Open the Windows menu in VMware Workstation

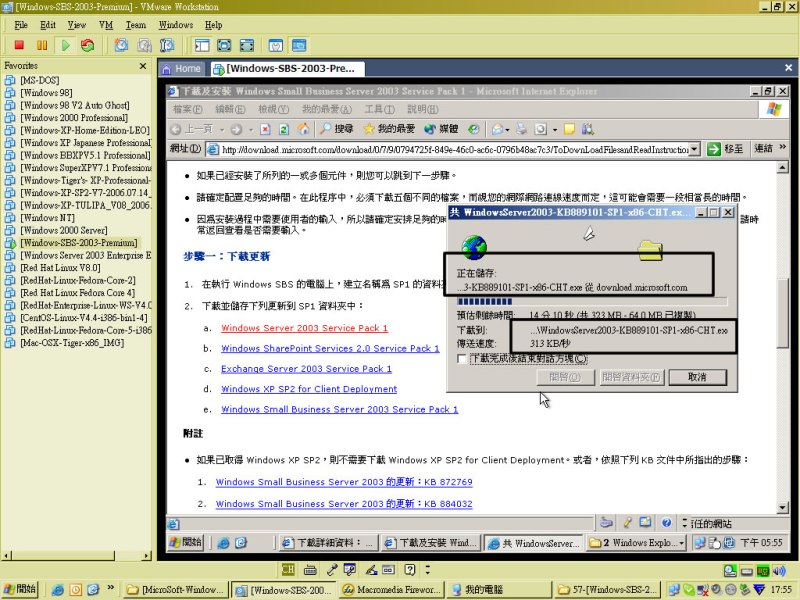pyautogui.click(x=176, y=25)
